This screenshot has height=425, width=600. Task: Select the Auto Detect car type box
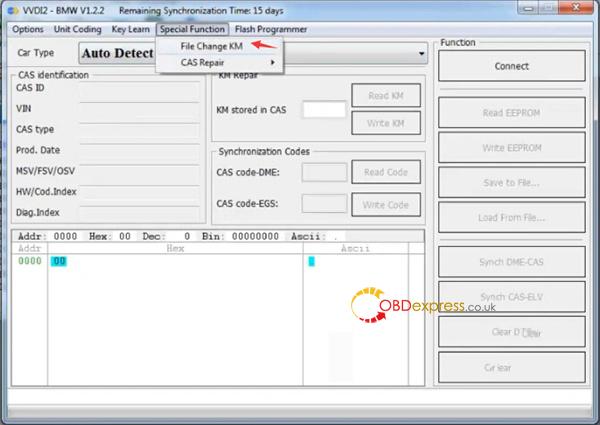[x=253, y=53]
